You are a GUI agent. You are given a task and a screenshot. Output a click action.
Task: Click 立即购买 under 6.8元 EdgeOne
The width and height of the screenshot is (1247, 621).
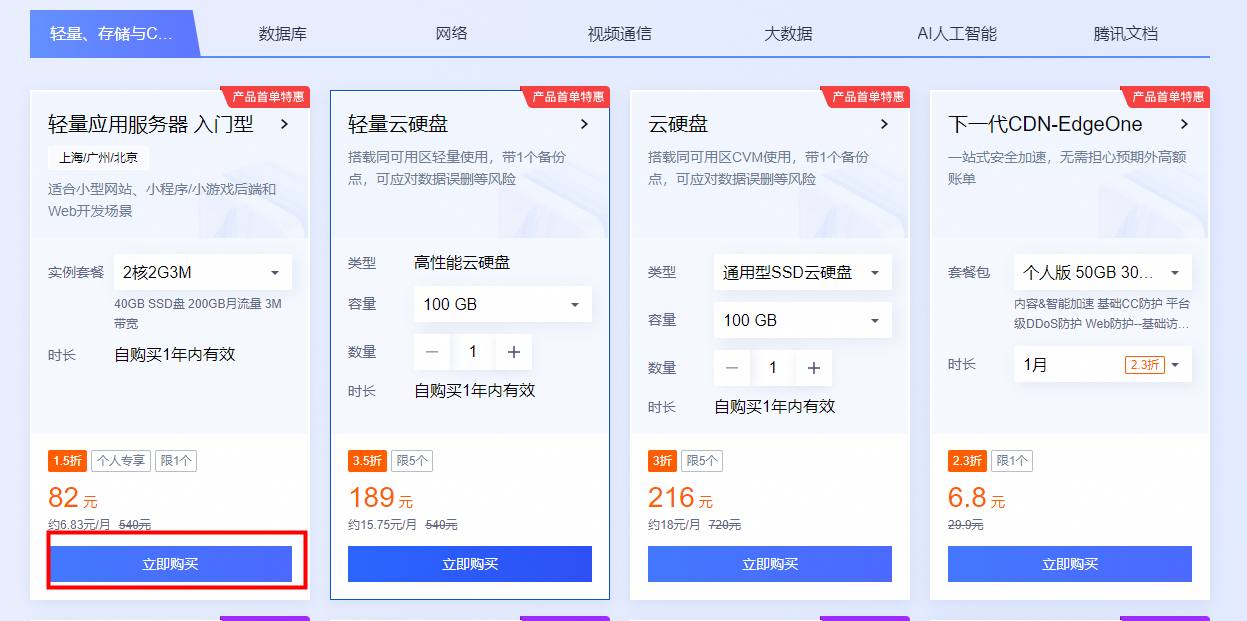click(1070, 564)
